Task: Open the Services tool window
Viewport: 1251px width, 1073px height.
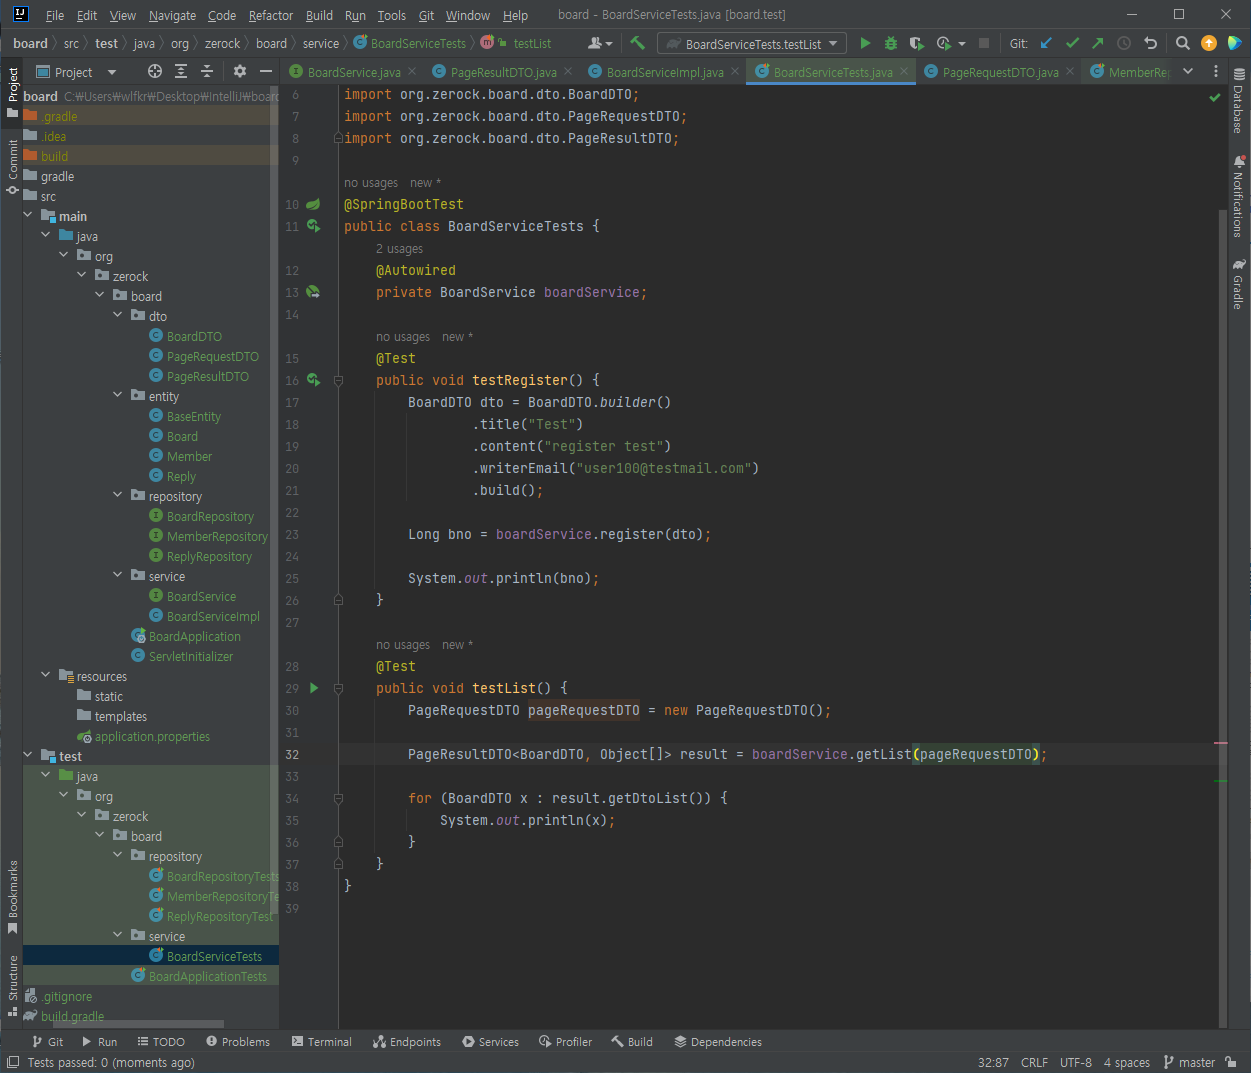Action: (x=491, y=1041)
